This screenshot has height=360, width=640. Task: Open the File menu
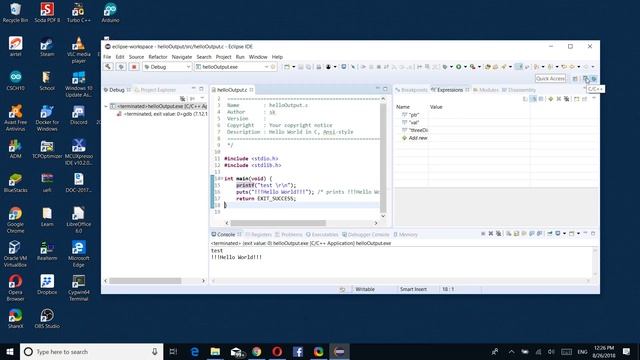(x=107, y=57)
